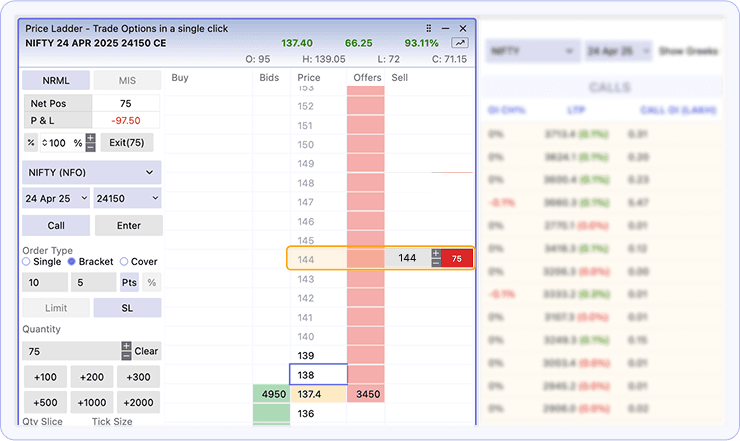
Task: Click the 138 price cell
Action: coord(318,374)
